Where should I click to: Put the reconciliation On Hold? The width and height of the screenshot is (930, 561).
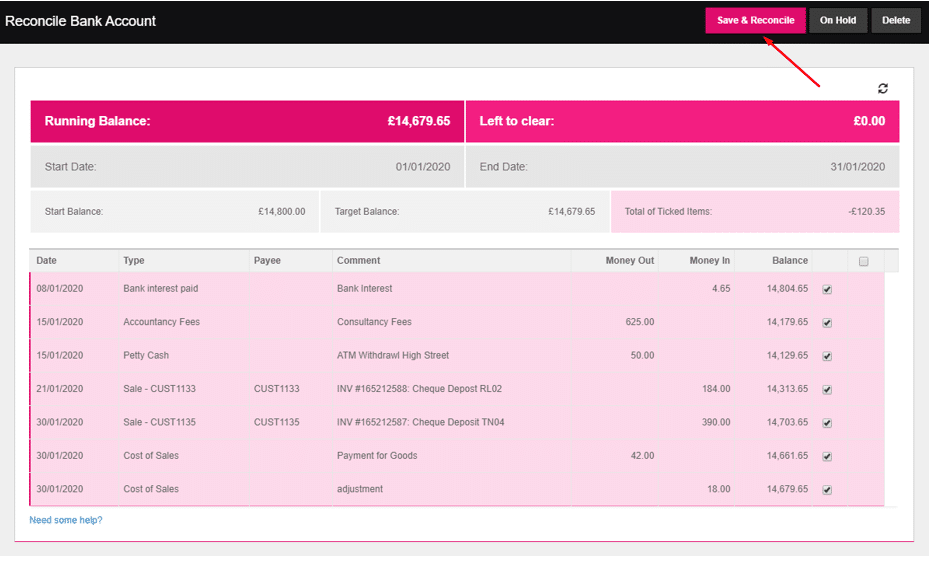click(838, 21)
